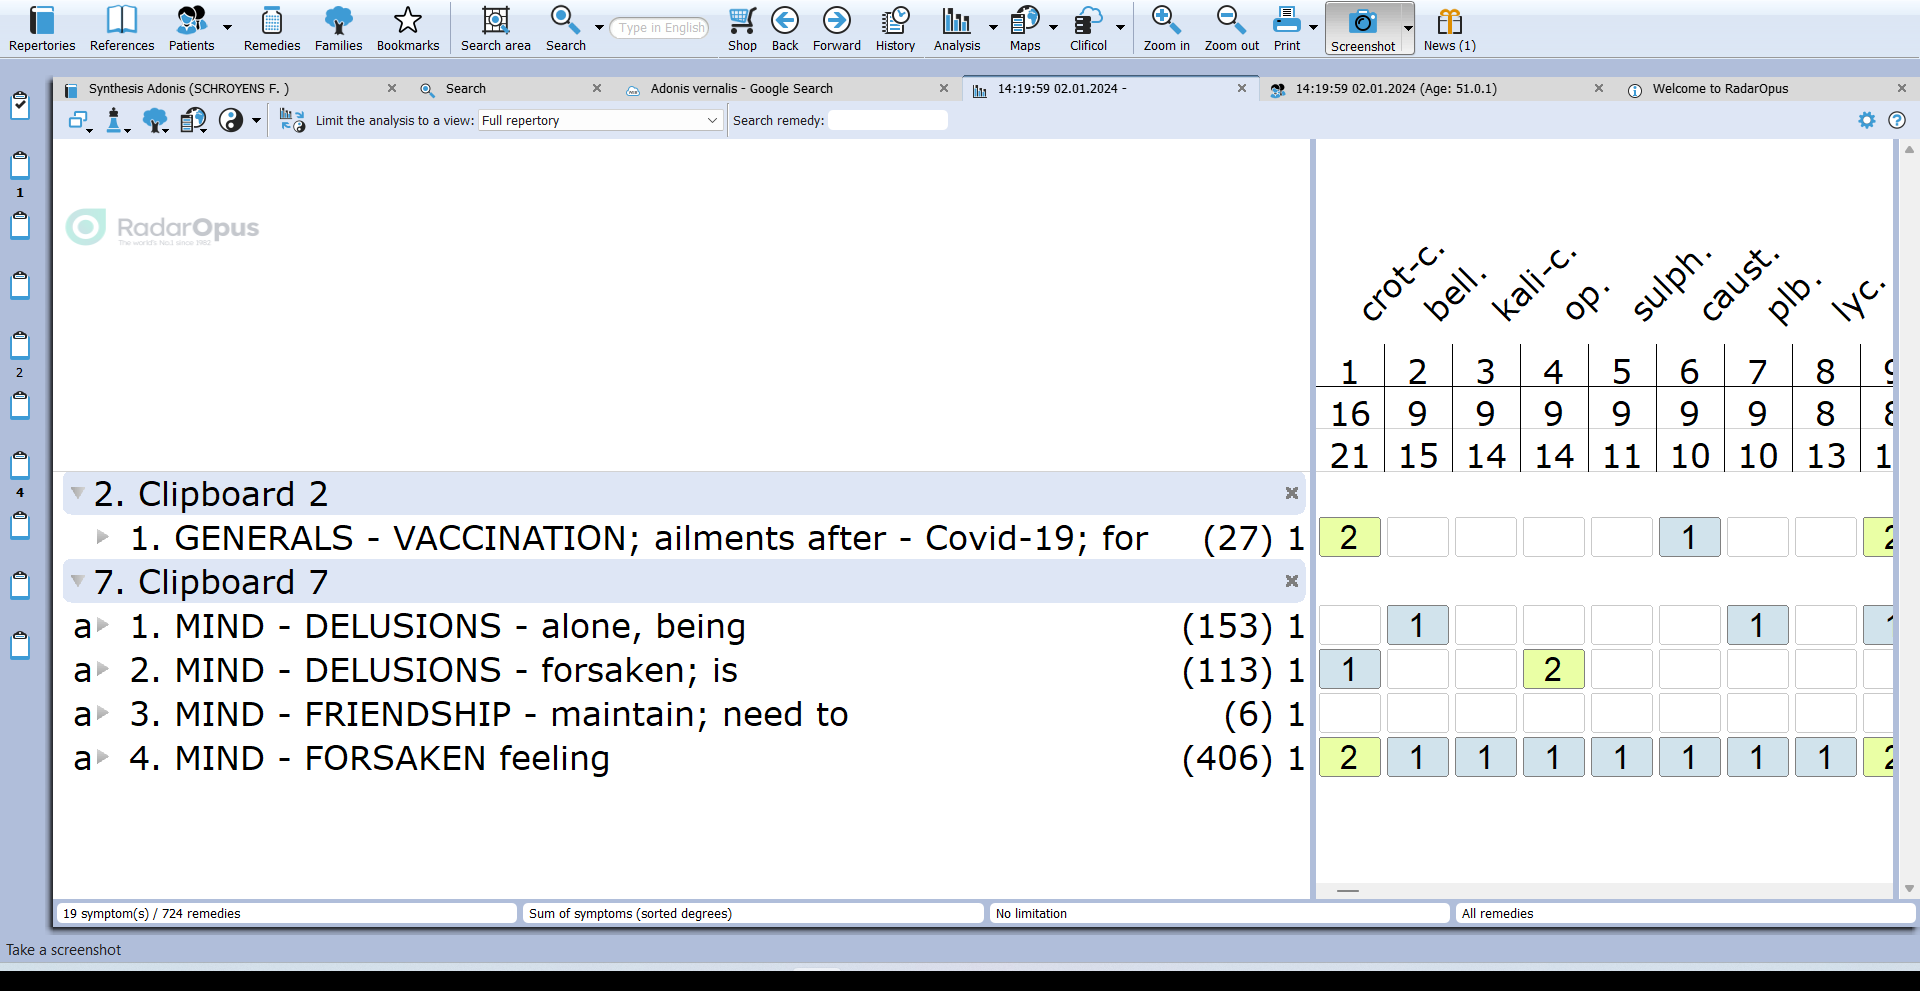Click the Clificol cloud icon
Viewport: 1920px width, 991px height.
1087,28
